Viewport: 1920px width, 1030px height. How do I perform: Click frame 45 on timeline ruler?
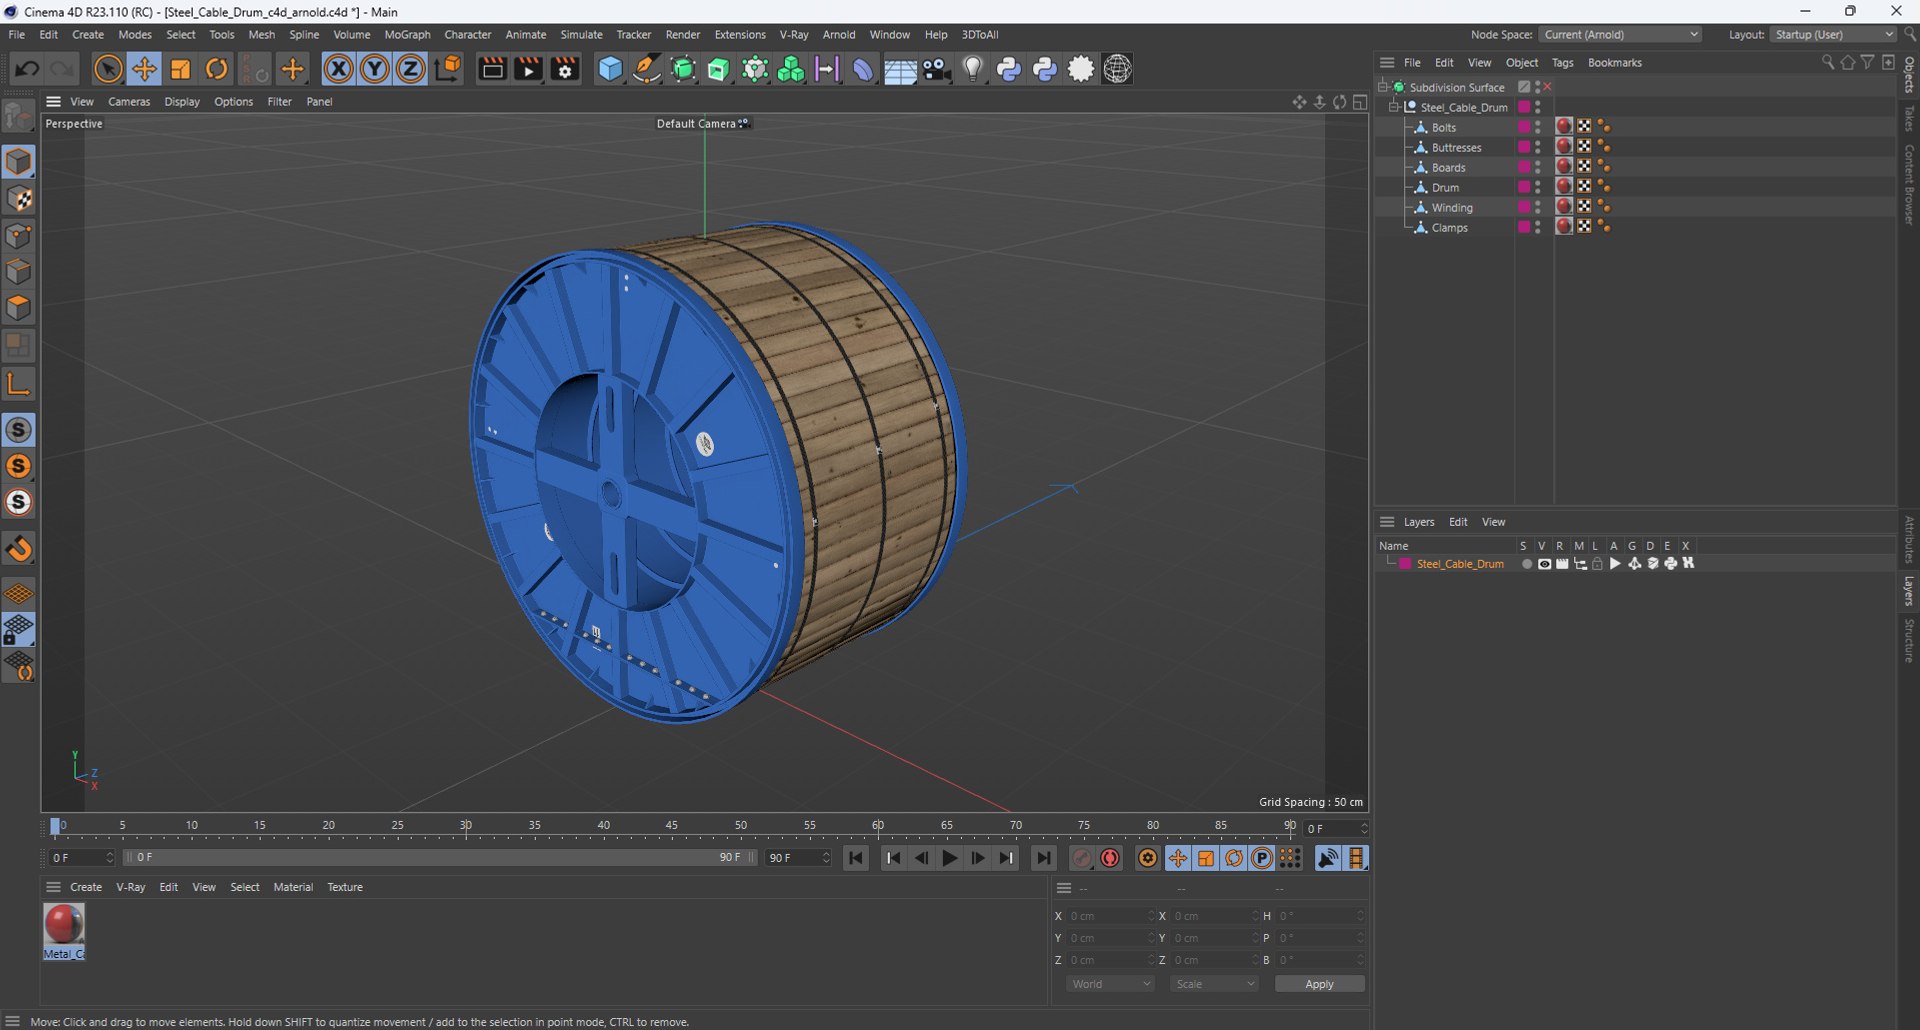tap(672, 826)
